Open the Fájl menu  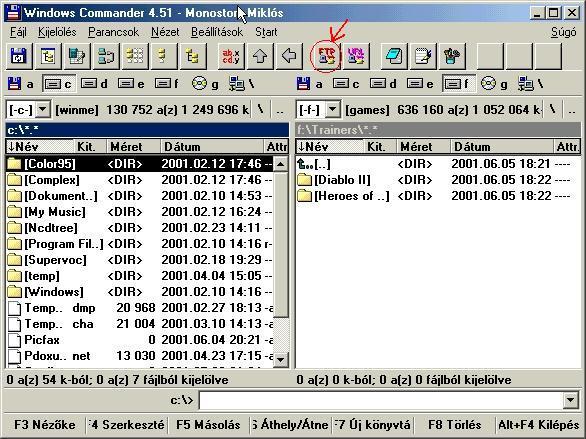click(18, 32)
